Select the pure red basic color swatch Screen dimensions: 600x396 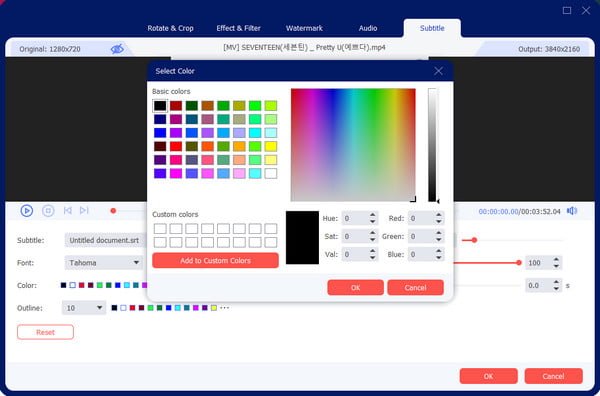coord(176,146)
